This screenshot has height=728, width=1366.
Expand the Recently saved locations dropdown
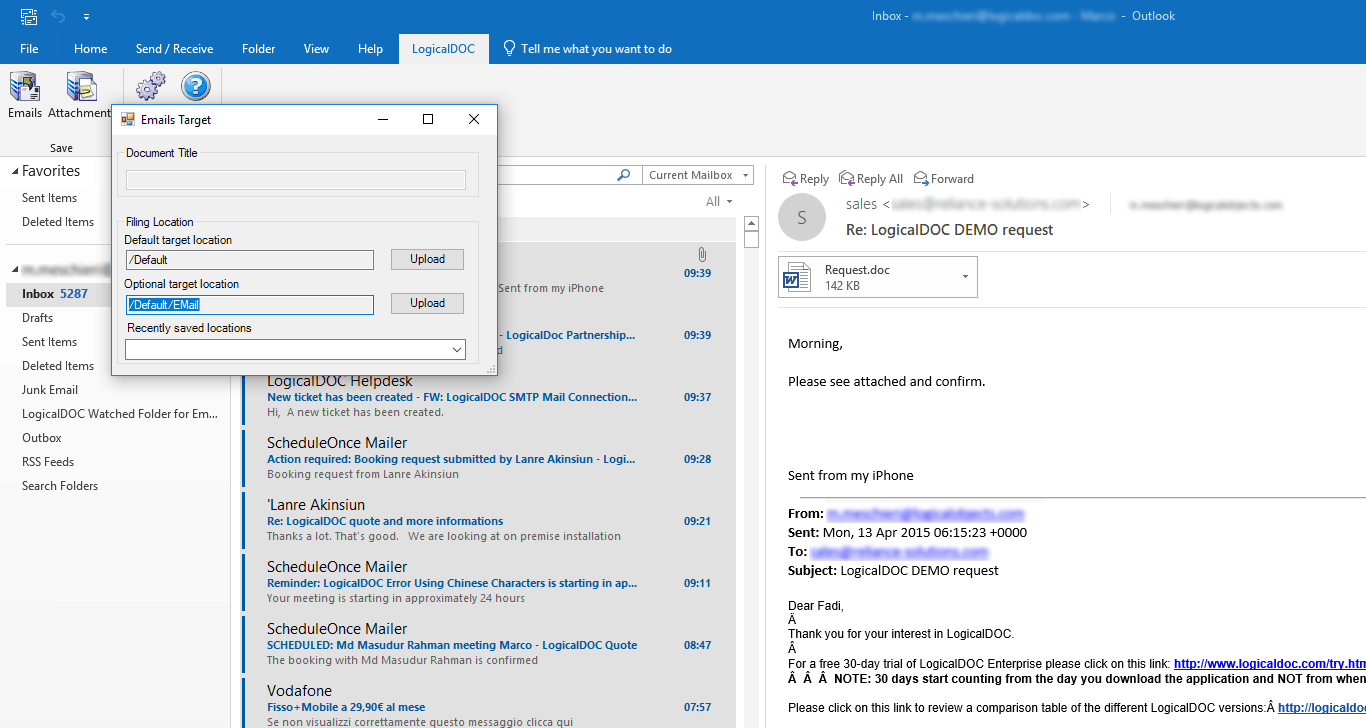tap(457, 350)
